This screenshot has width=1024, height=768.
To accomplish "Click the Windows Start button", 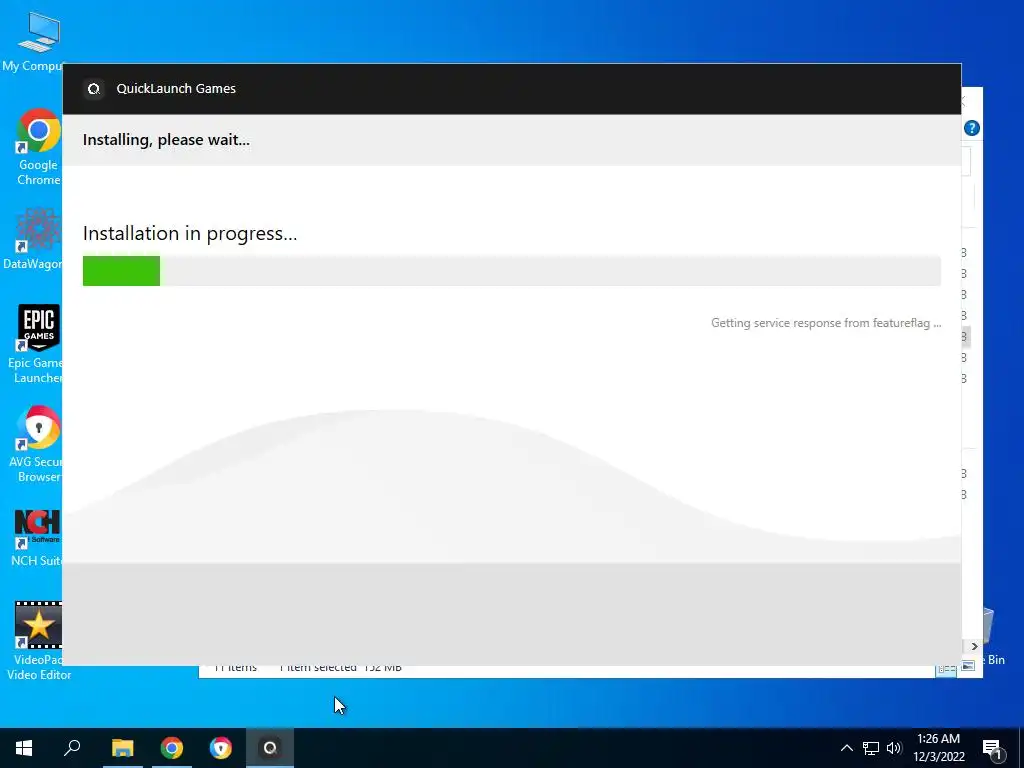I will point(24,748).
